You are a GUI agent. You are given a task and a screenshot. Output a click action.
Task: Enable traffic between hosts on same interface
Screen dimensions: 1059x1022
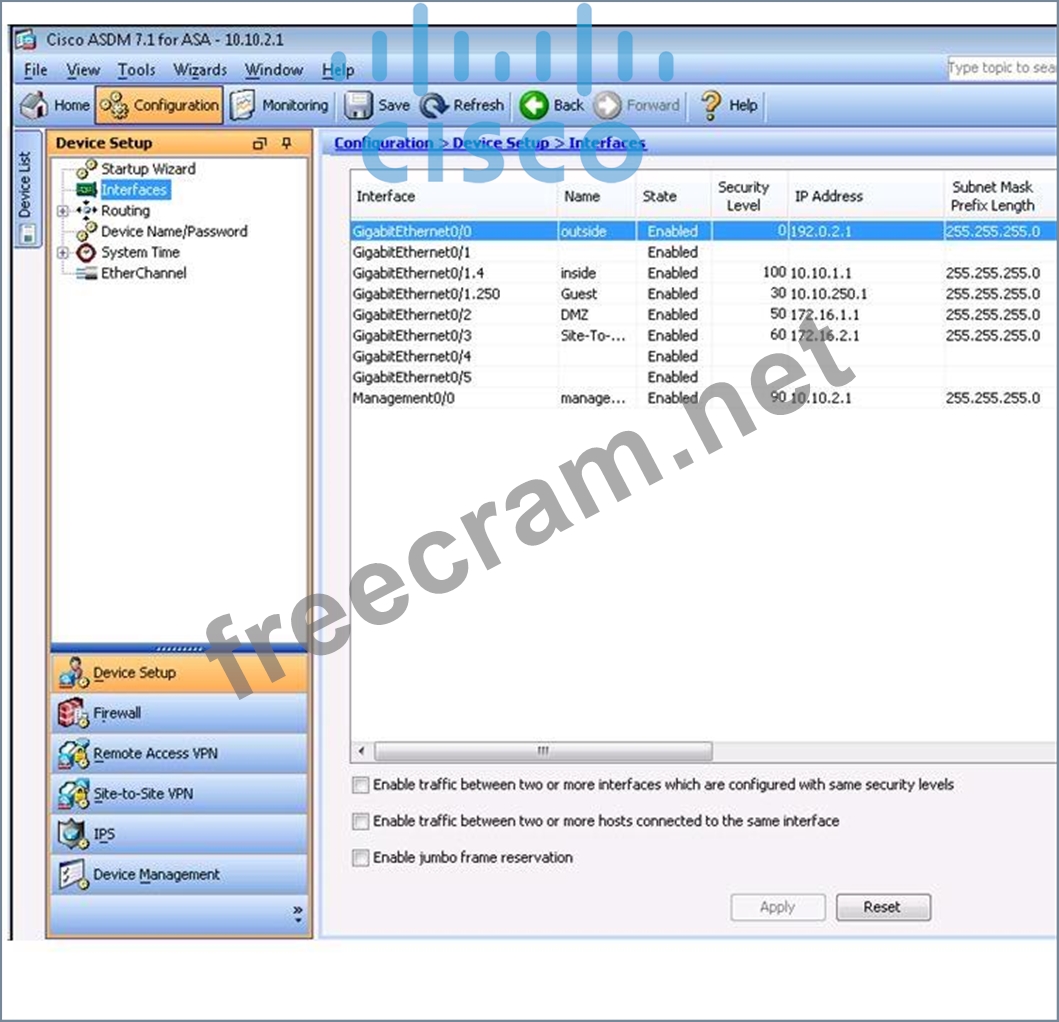pyautogui.click(x=361, y=821)
